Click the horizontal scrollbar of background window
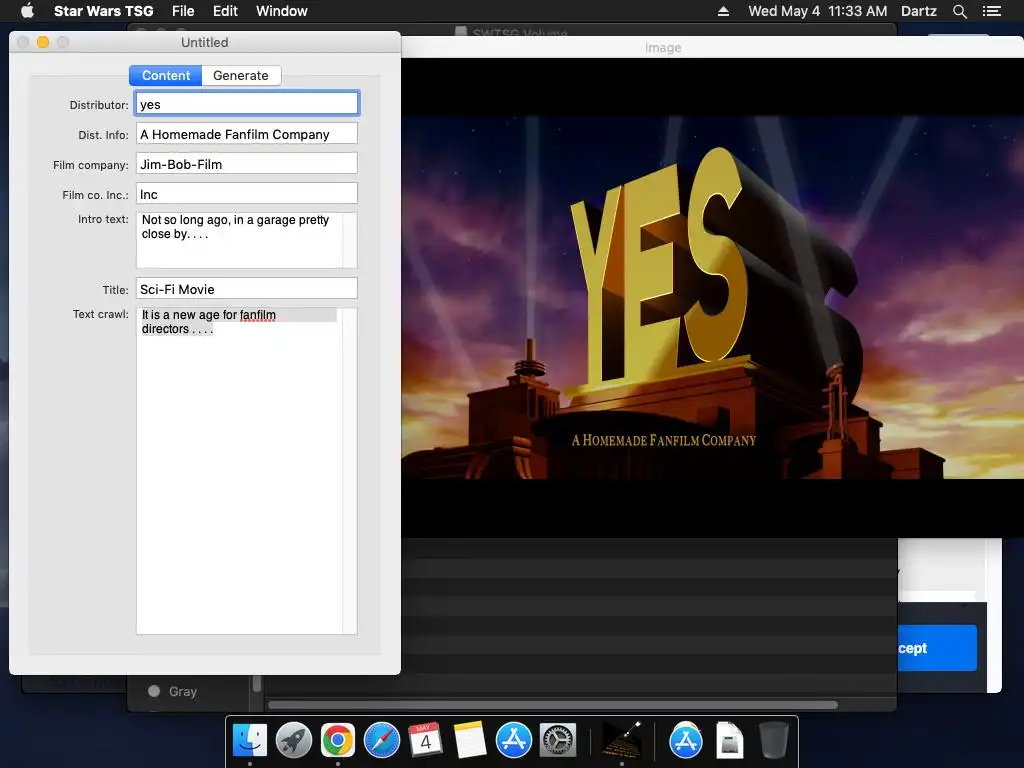Image resolution: width=1024 pixels, height=768 pixels. click(x=552, y=705)
